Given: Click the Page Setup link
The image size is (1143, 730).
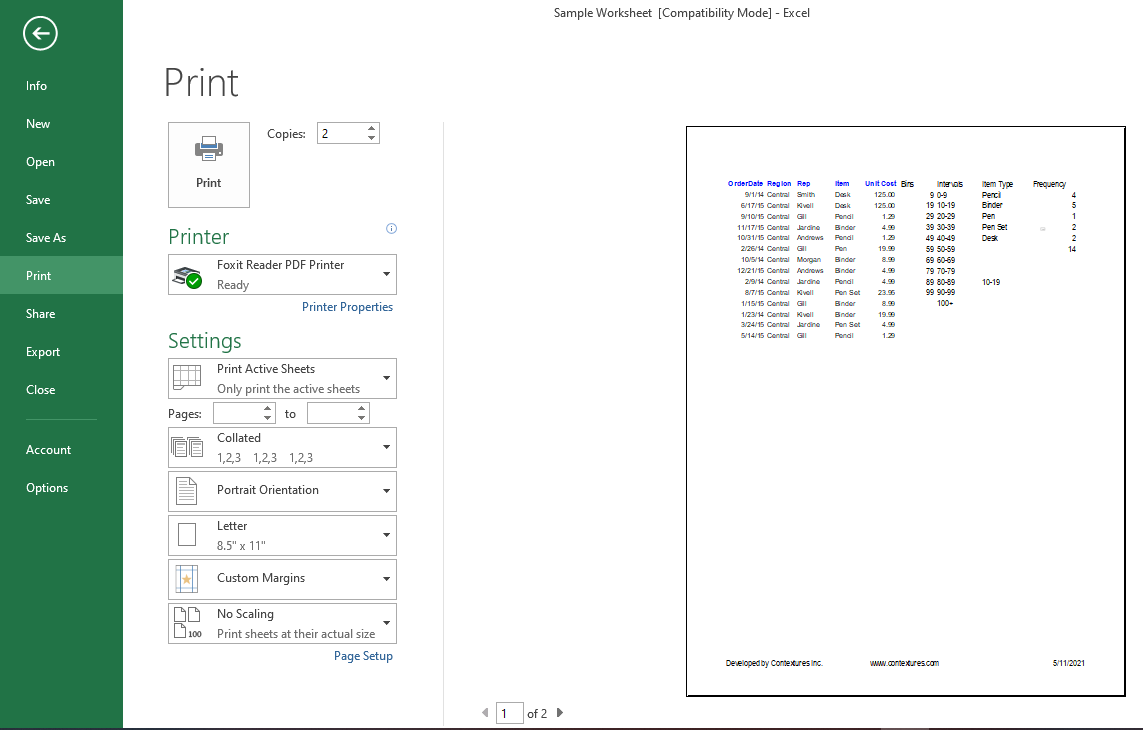Looking at the screenshot, I should coord(363,656).
